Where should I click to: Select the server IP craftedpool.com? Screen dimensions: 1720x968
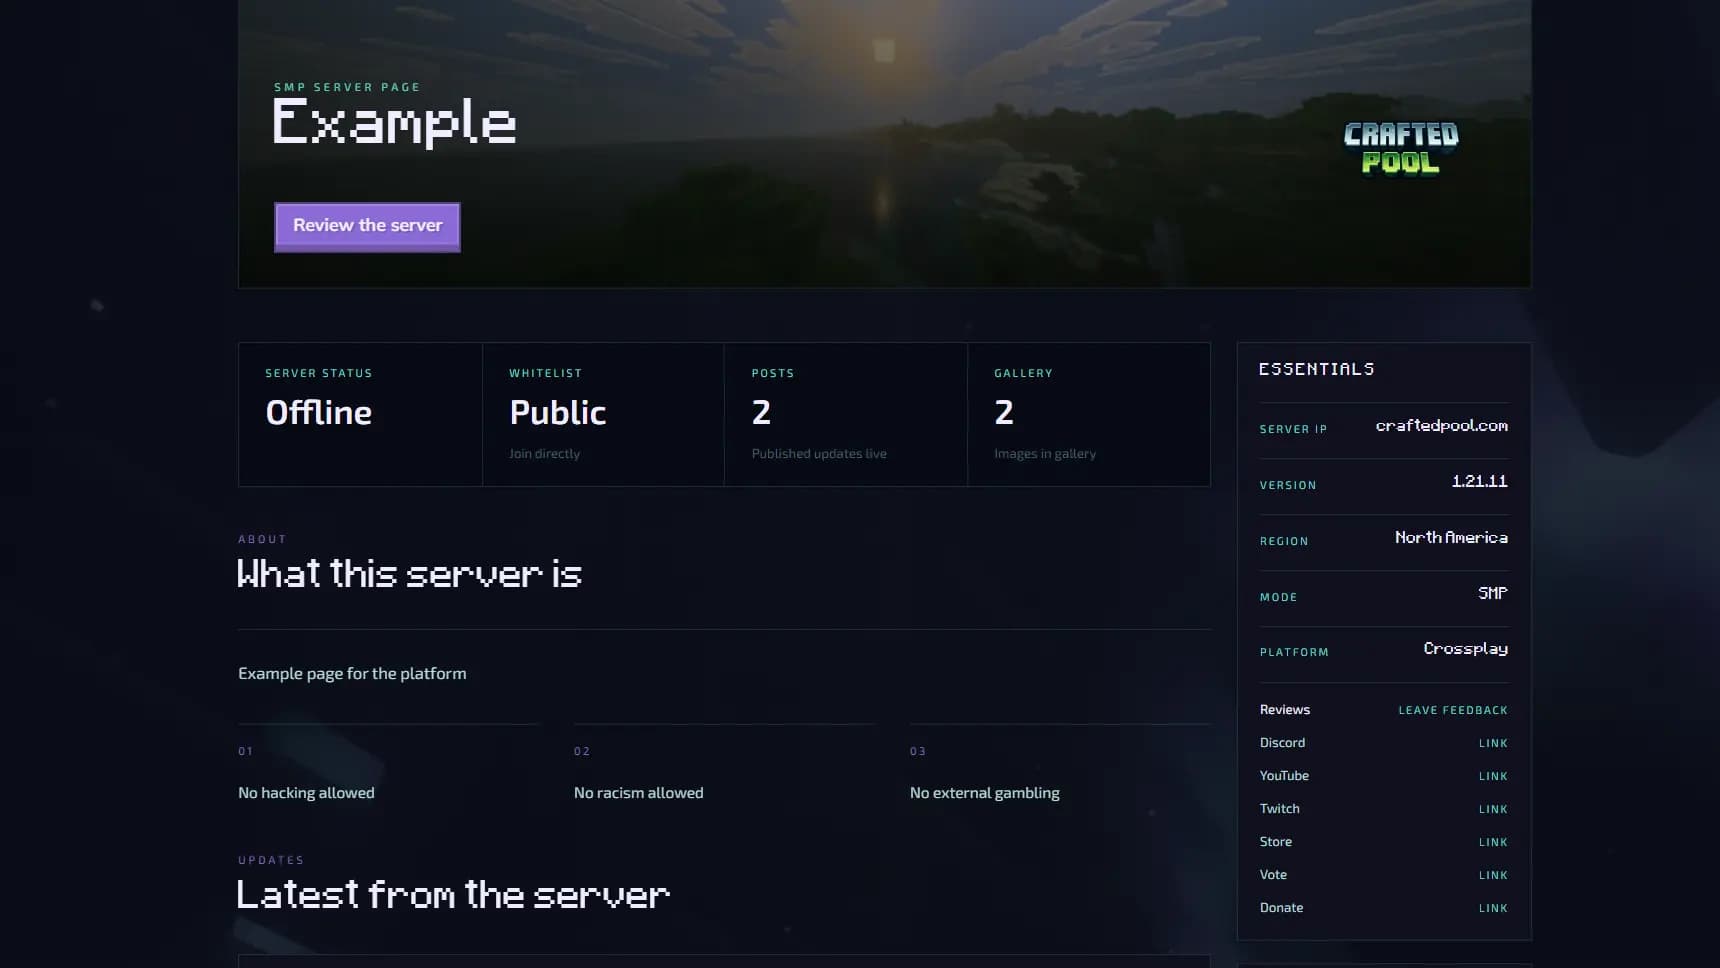click(1441, 426)
